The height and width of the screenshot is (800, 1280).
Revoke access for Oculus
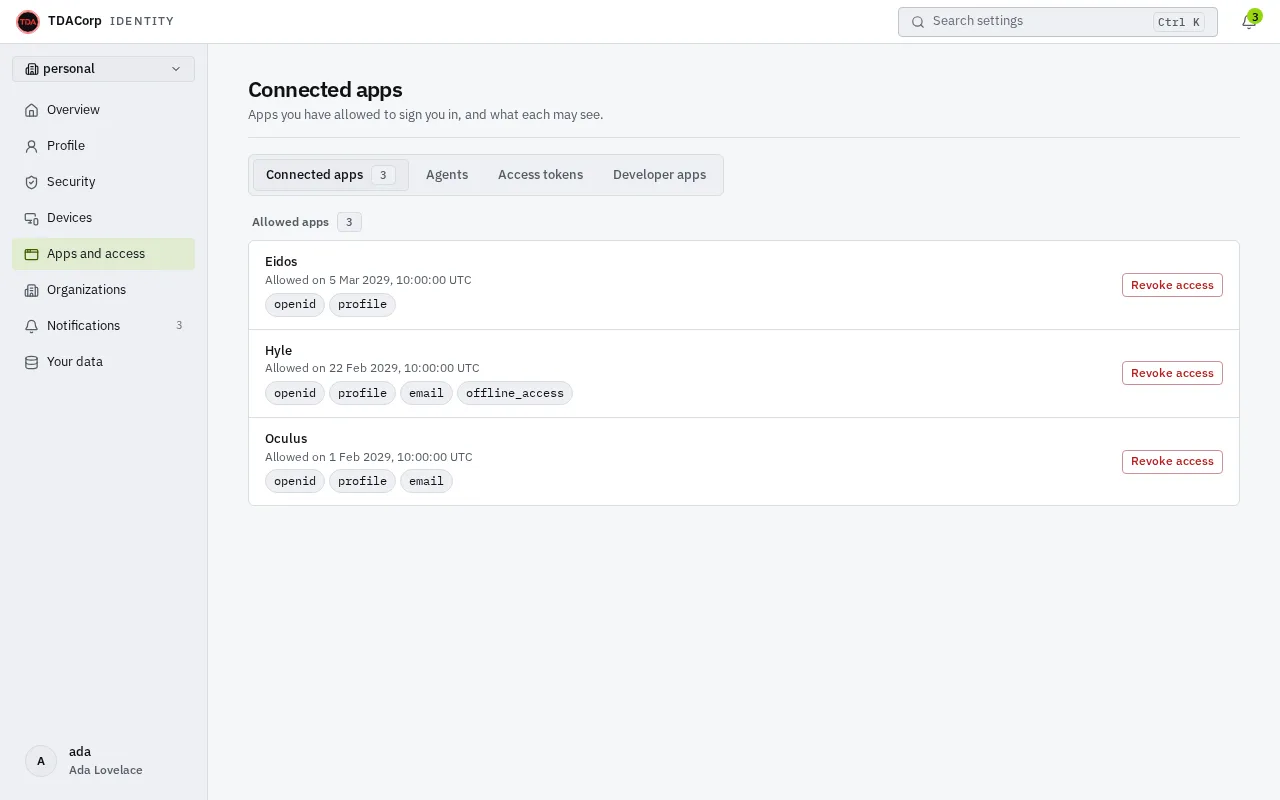[x=1172, y=461]
